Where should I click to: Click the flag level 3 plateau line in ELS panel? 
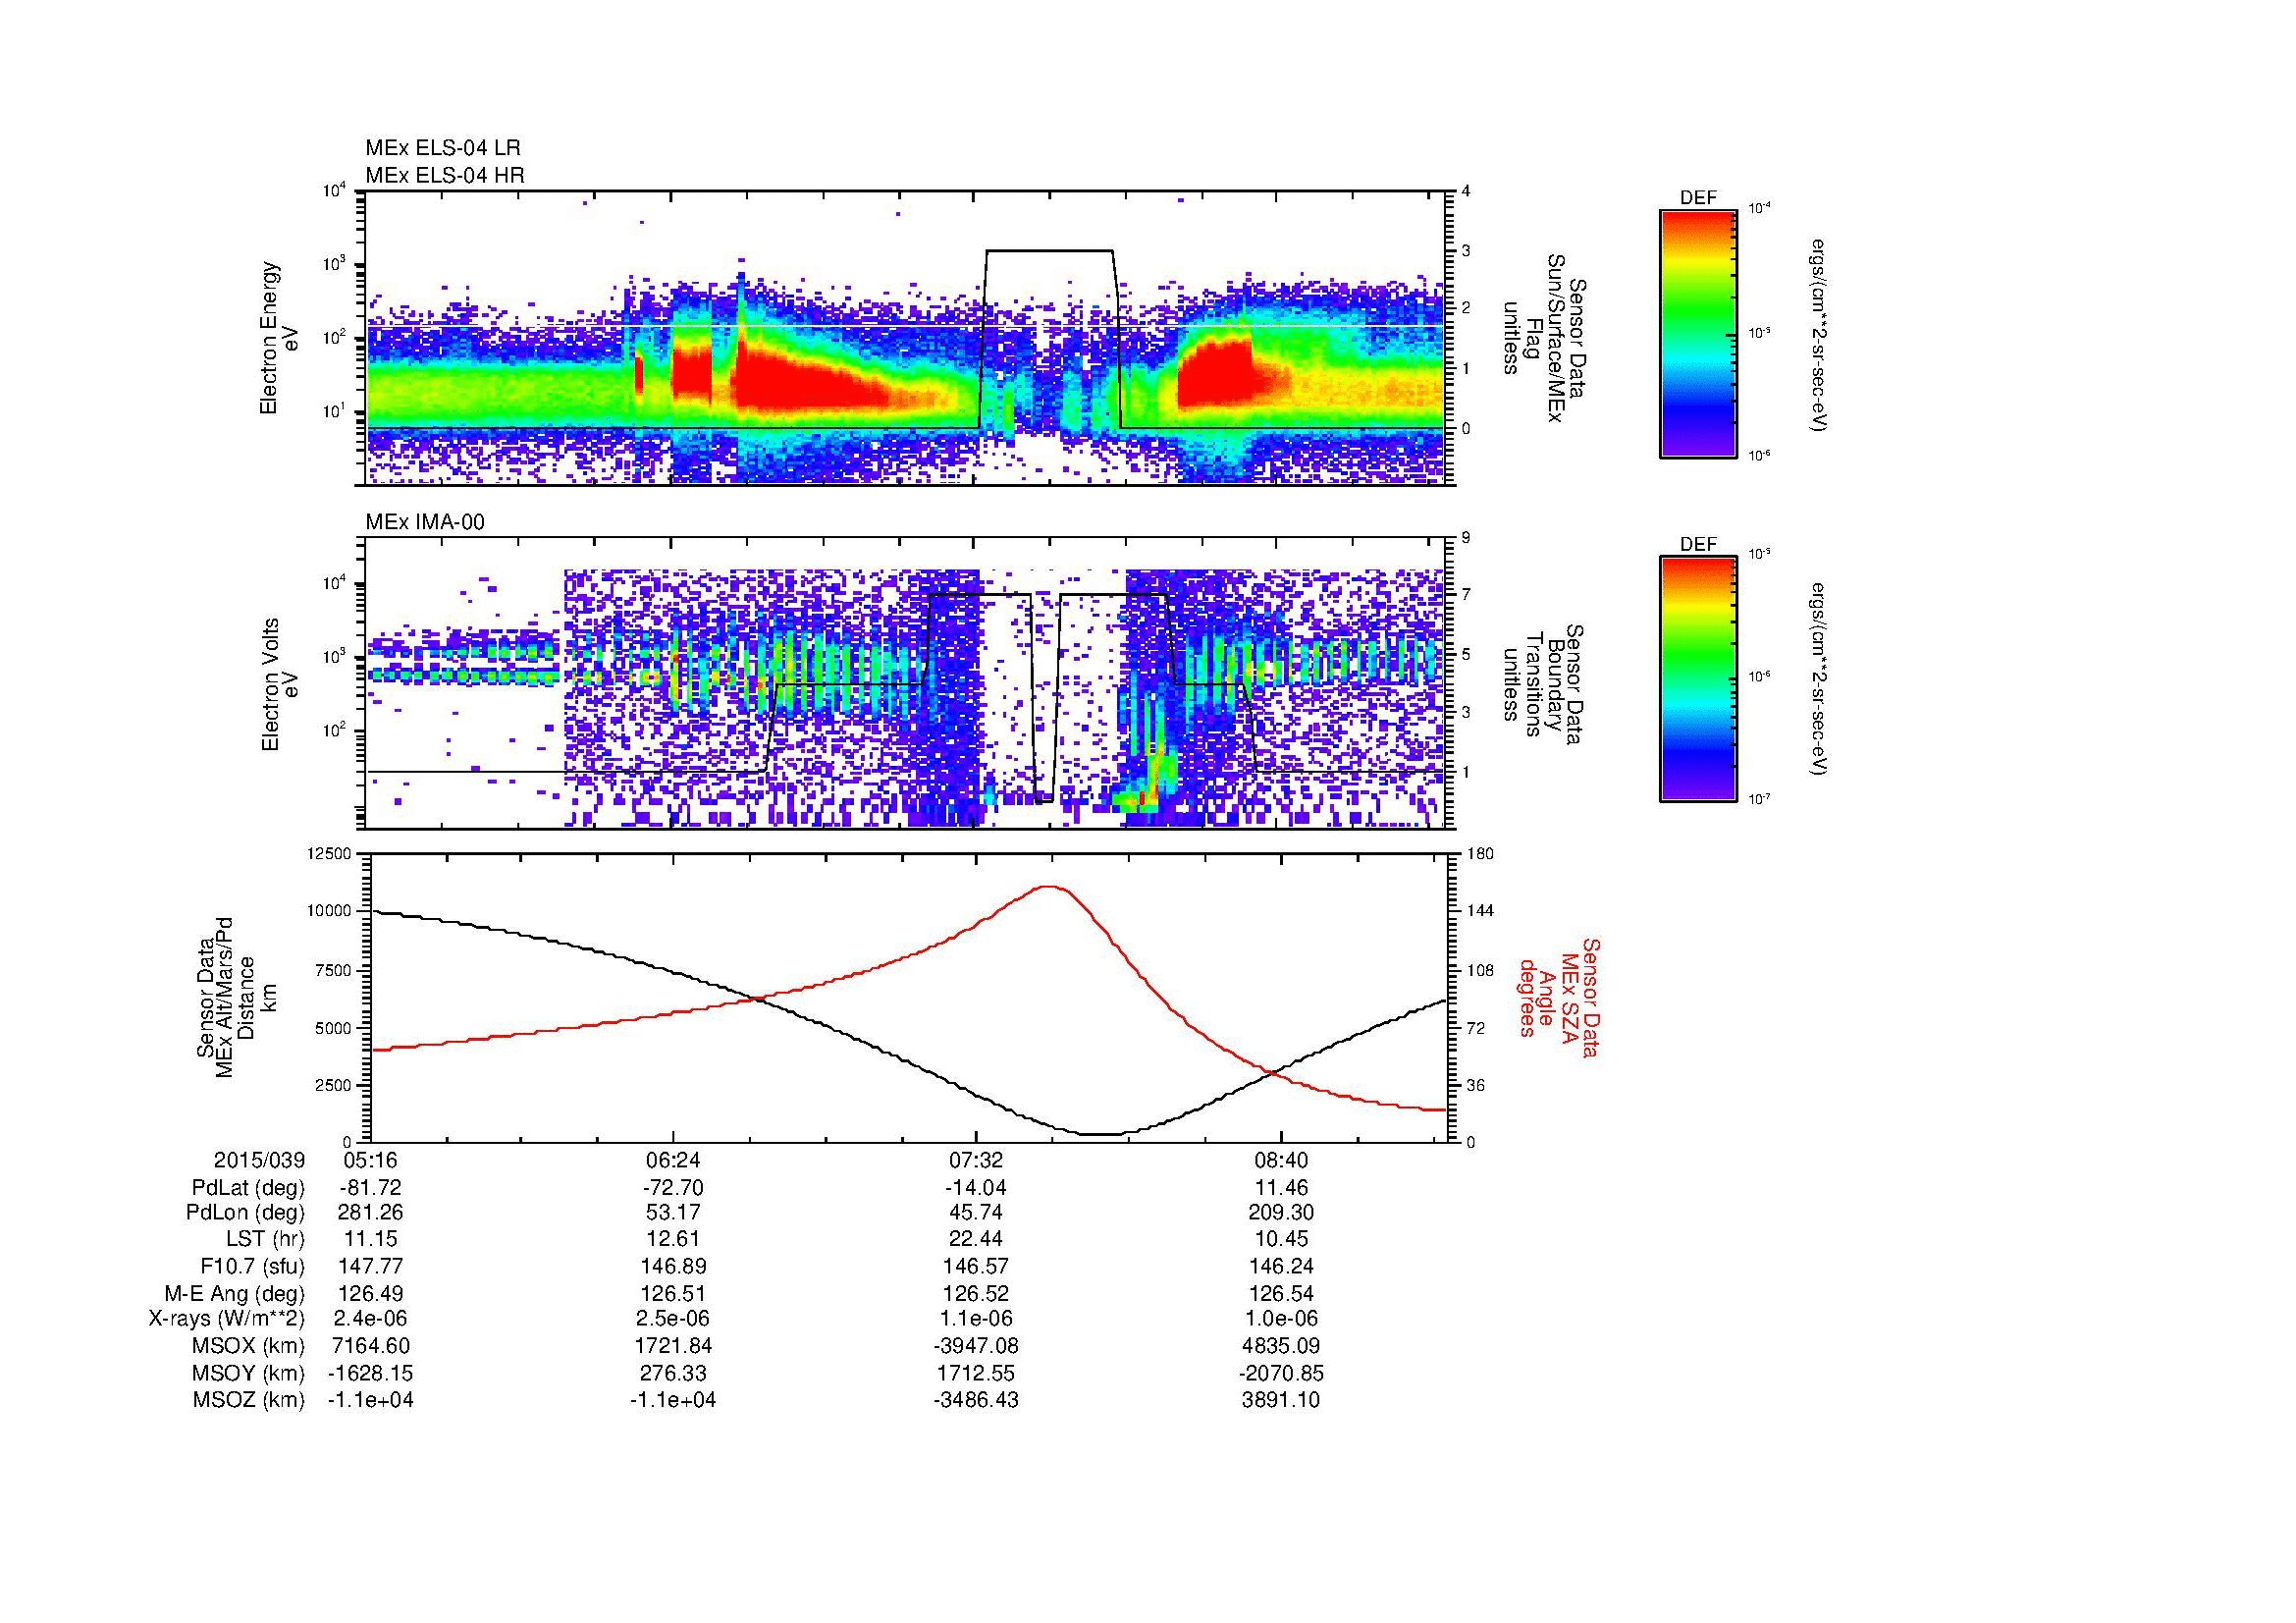(1049, 251)
